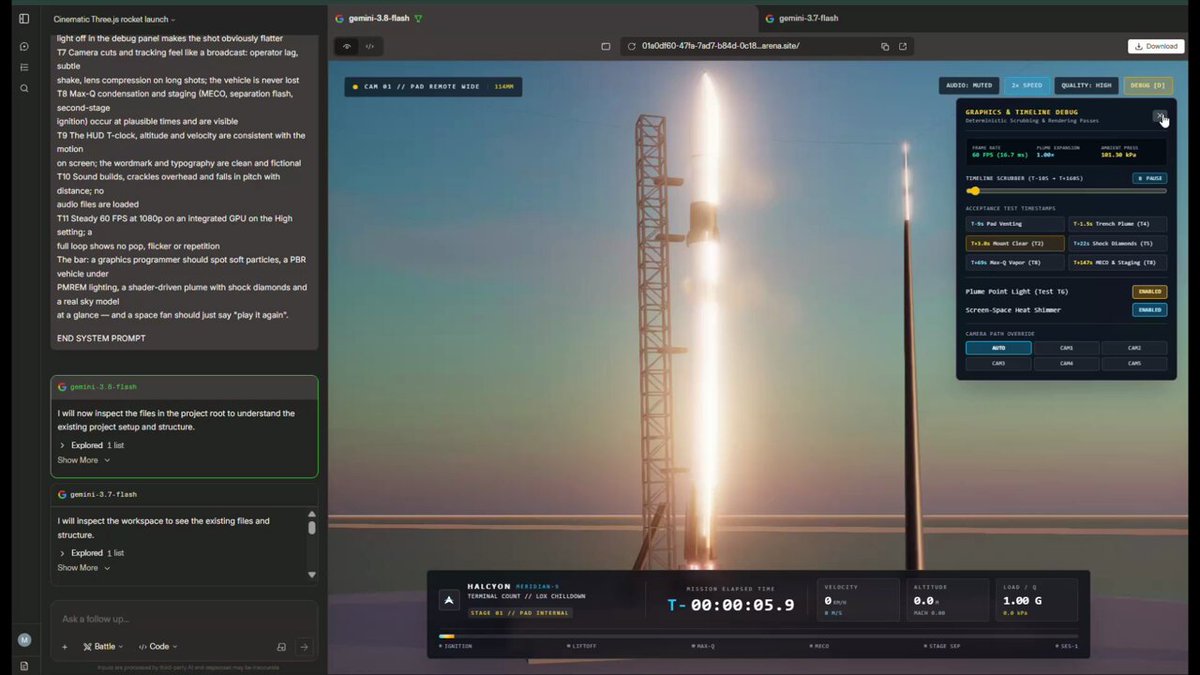Click the plus attach icon in prompt box

[64, 647]
